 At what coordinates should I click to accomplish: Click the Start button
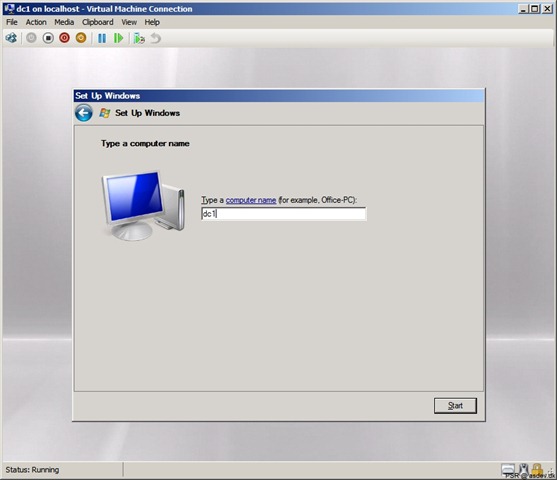455,405
